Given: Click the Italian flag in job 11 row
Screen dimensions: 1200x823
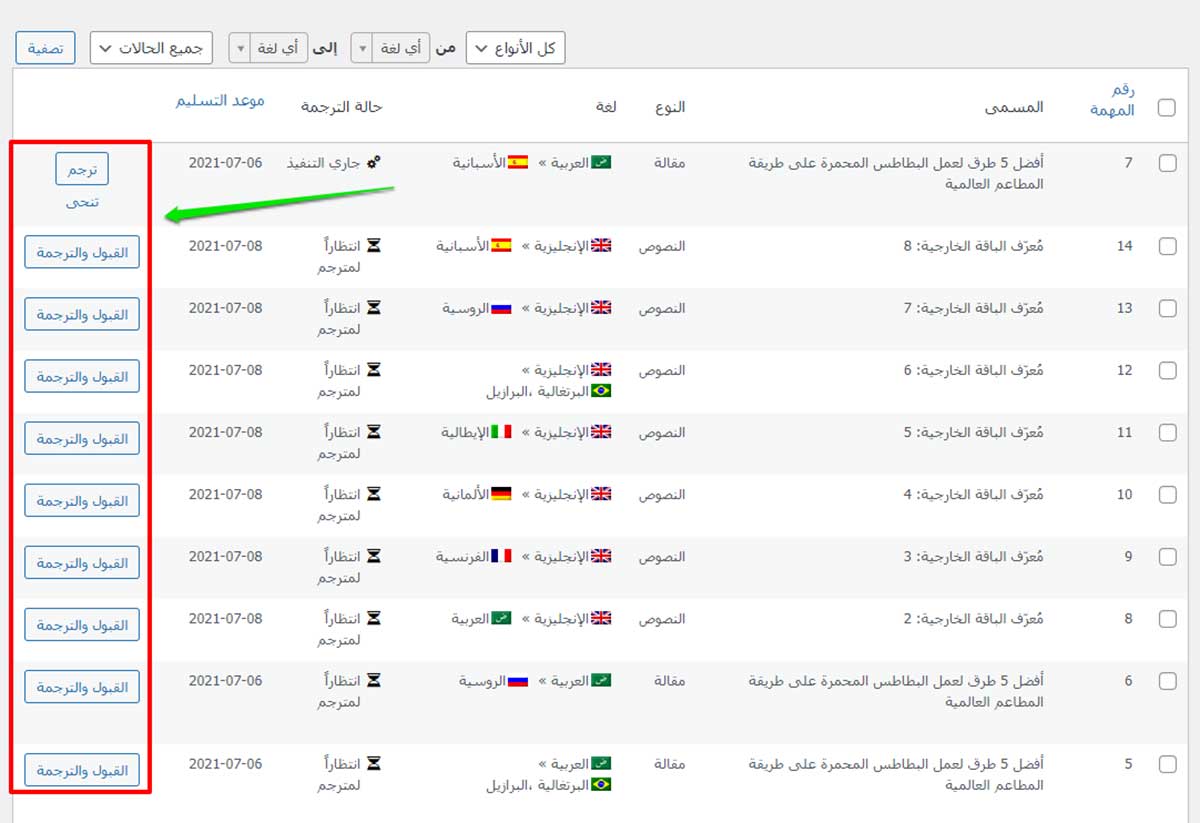Looking at the screenshot, I should point(501,432).
